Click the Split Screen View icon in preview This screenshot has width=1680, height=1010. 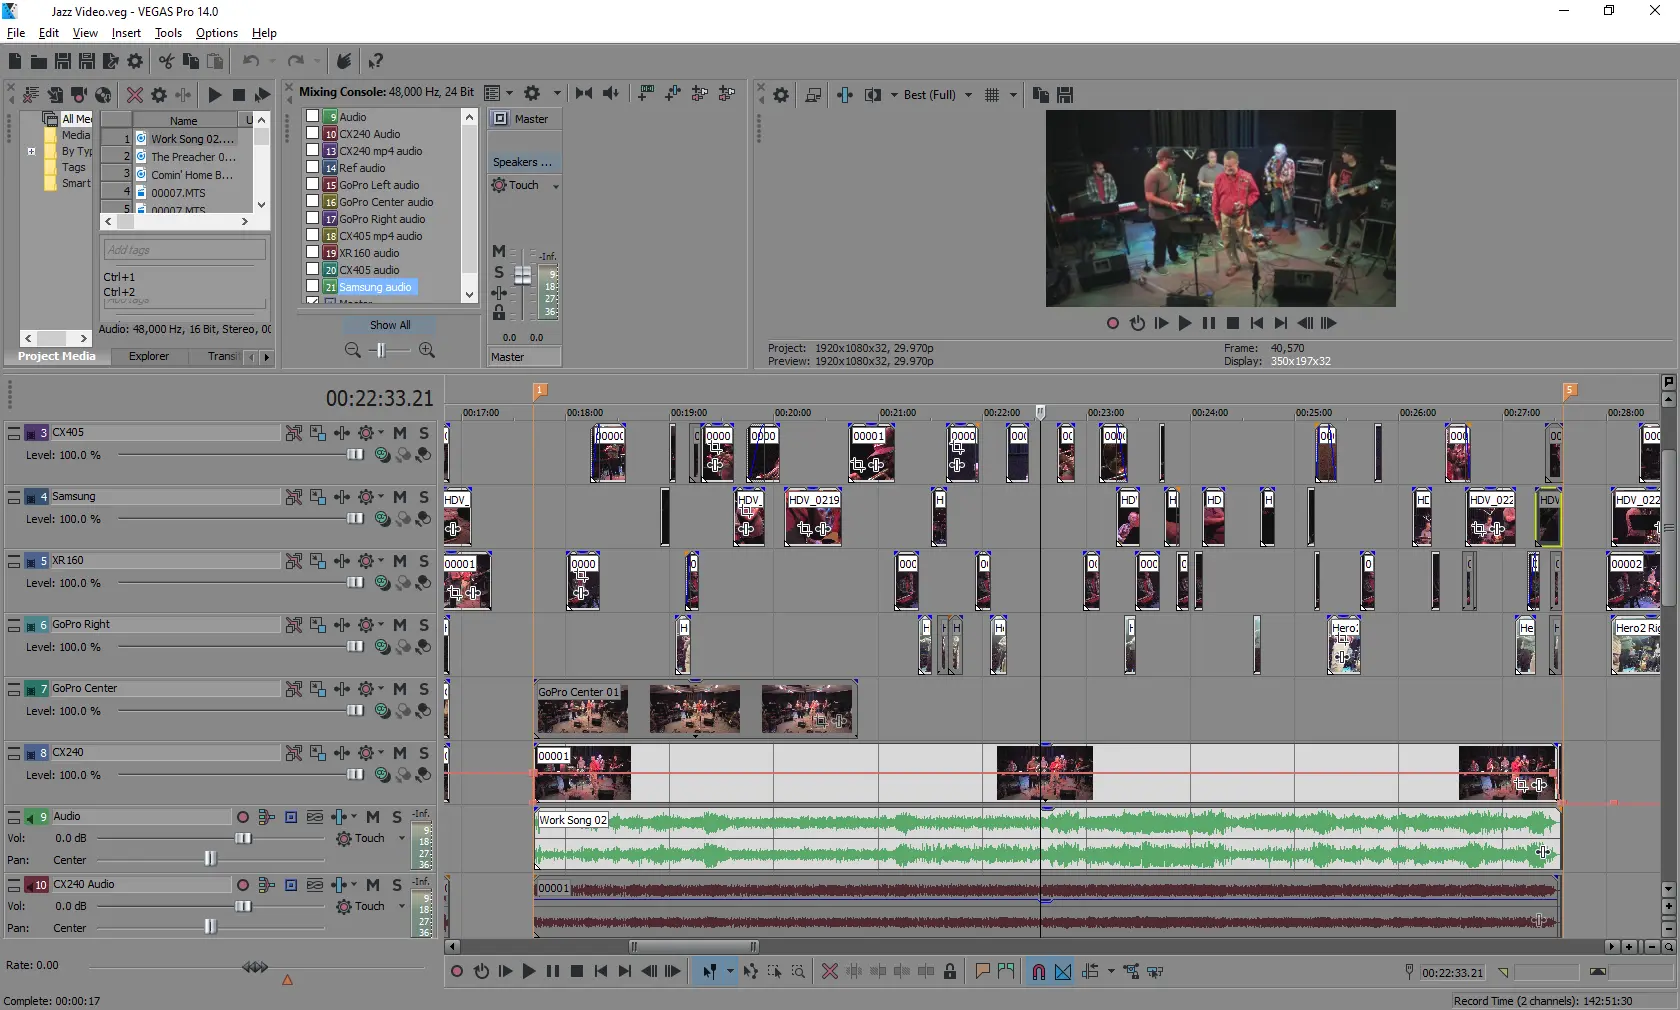click(x=872, y=95)
